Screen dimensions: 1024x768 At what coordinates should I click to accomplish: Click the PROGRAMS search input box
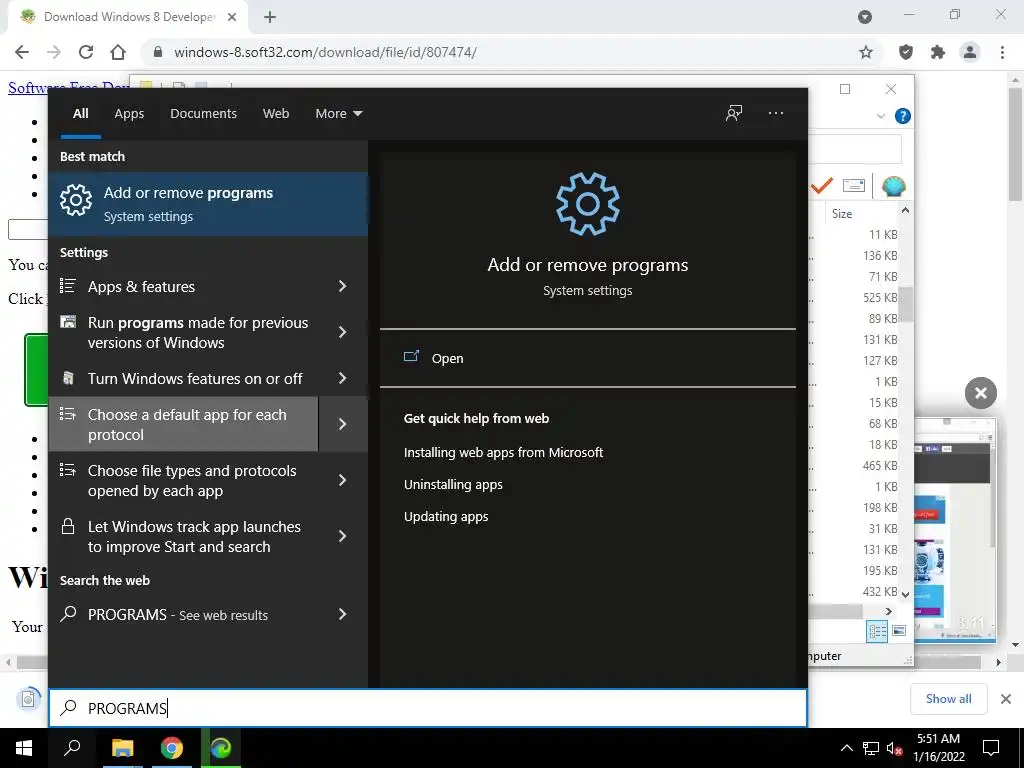[428, 708]
